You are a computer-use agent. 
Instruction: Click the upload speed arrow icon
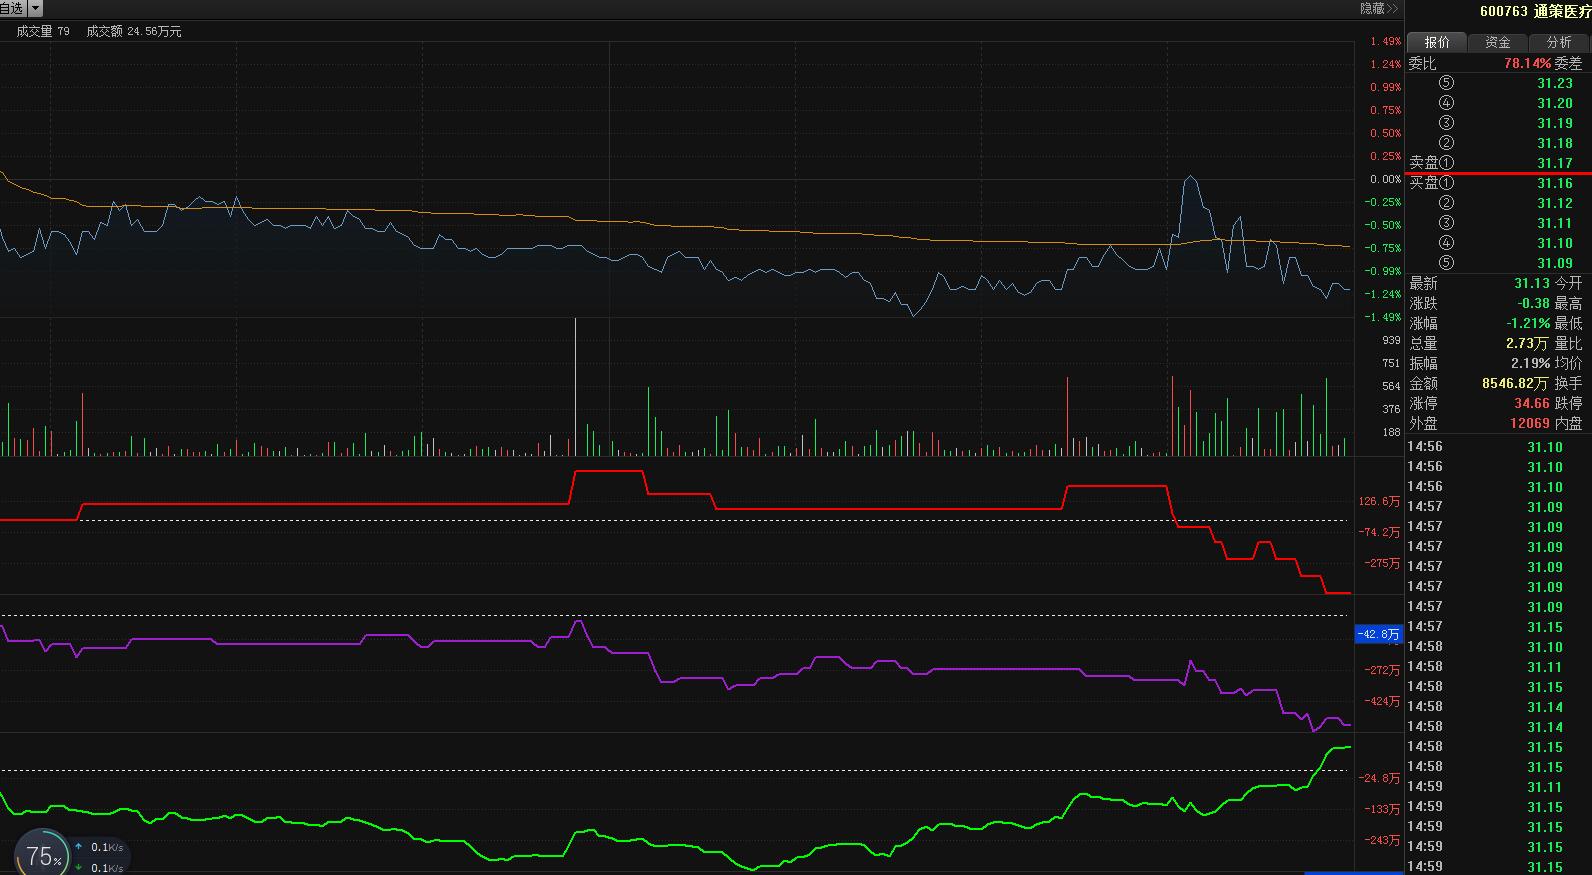coord(79,847)
